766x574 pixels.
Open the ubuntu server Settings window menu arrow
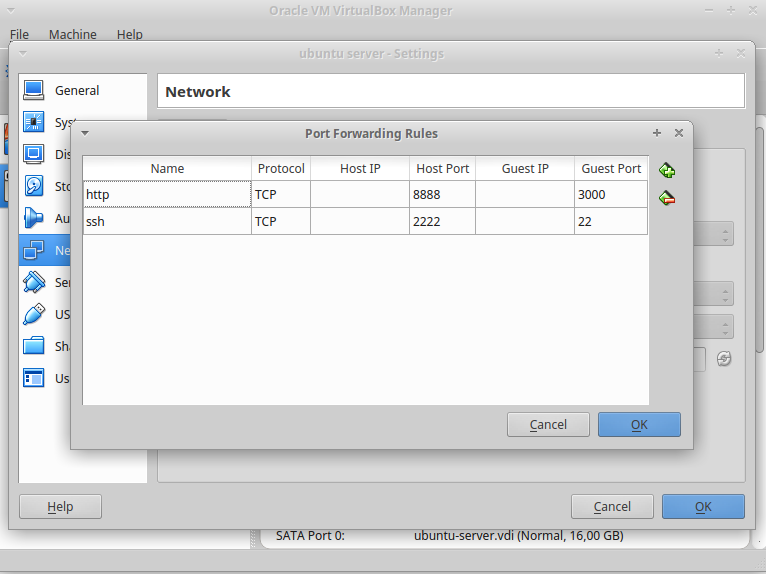[23, 54]
